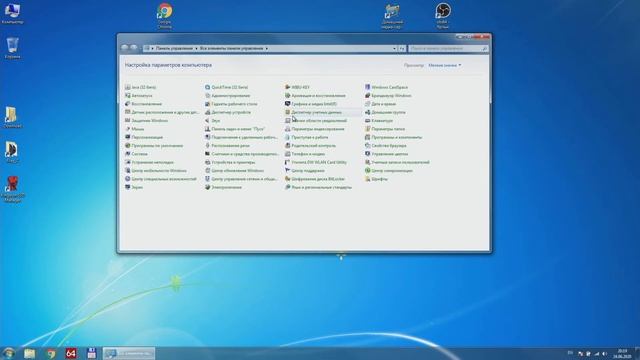Open Администрирование item

click(x=227, y=96)
